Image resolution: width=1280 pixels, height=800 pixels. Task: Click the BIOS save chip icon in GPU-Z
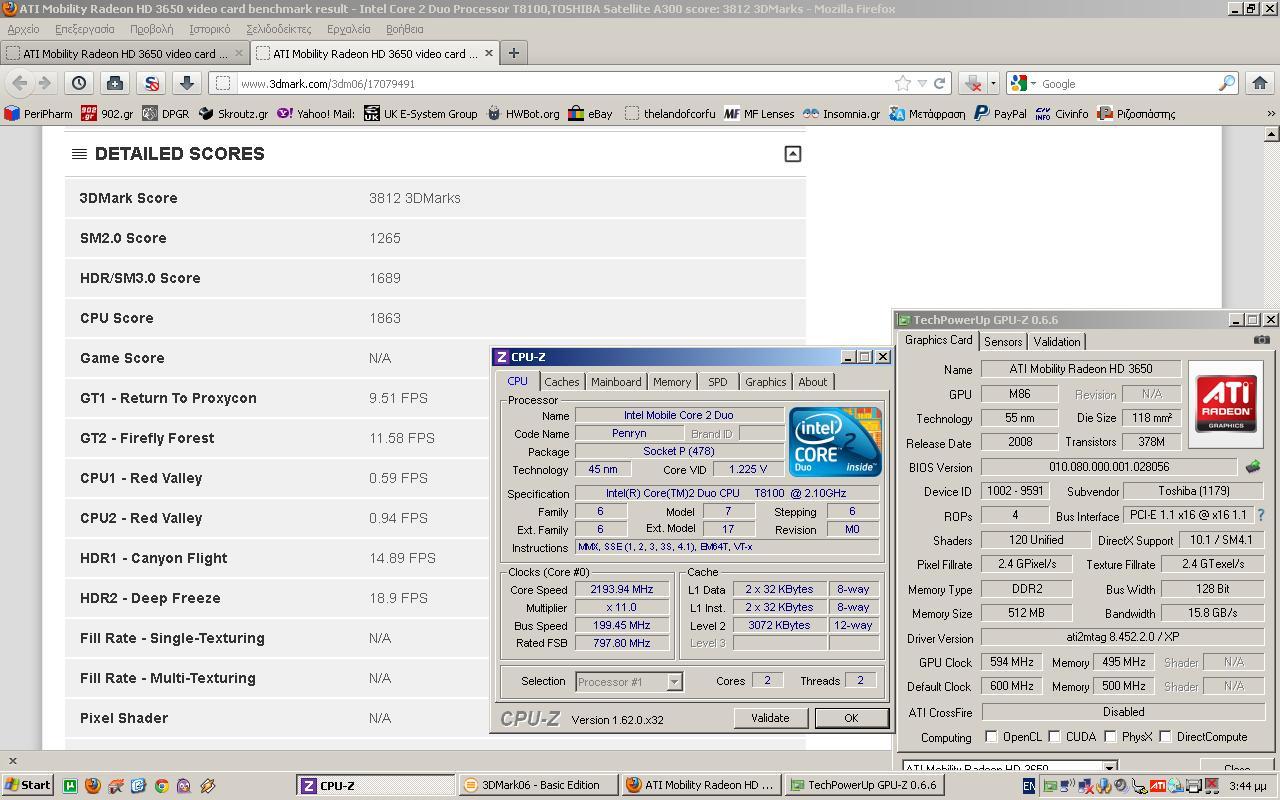[1252, 467]
